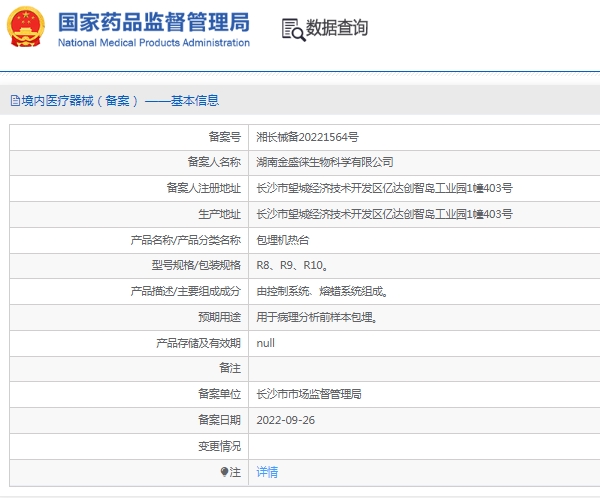This screenshot has width=600, height=498.
Task: Click the 备案号 label
Action: [225, 137]
